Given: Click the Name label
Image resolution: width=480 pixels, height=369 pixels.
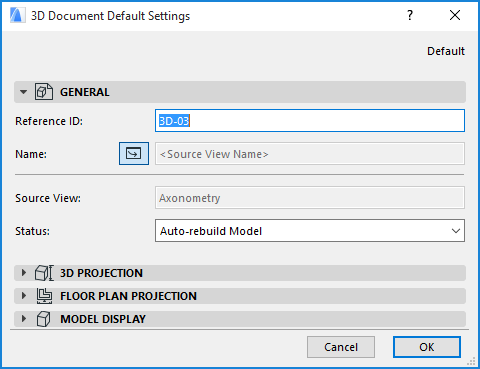Looking at the screenshot, I should coord(31,154).
